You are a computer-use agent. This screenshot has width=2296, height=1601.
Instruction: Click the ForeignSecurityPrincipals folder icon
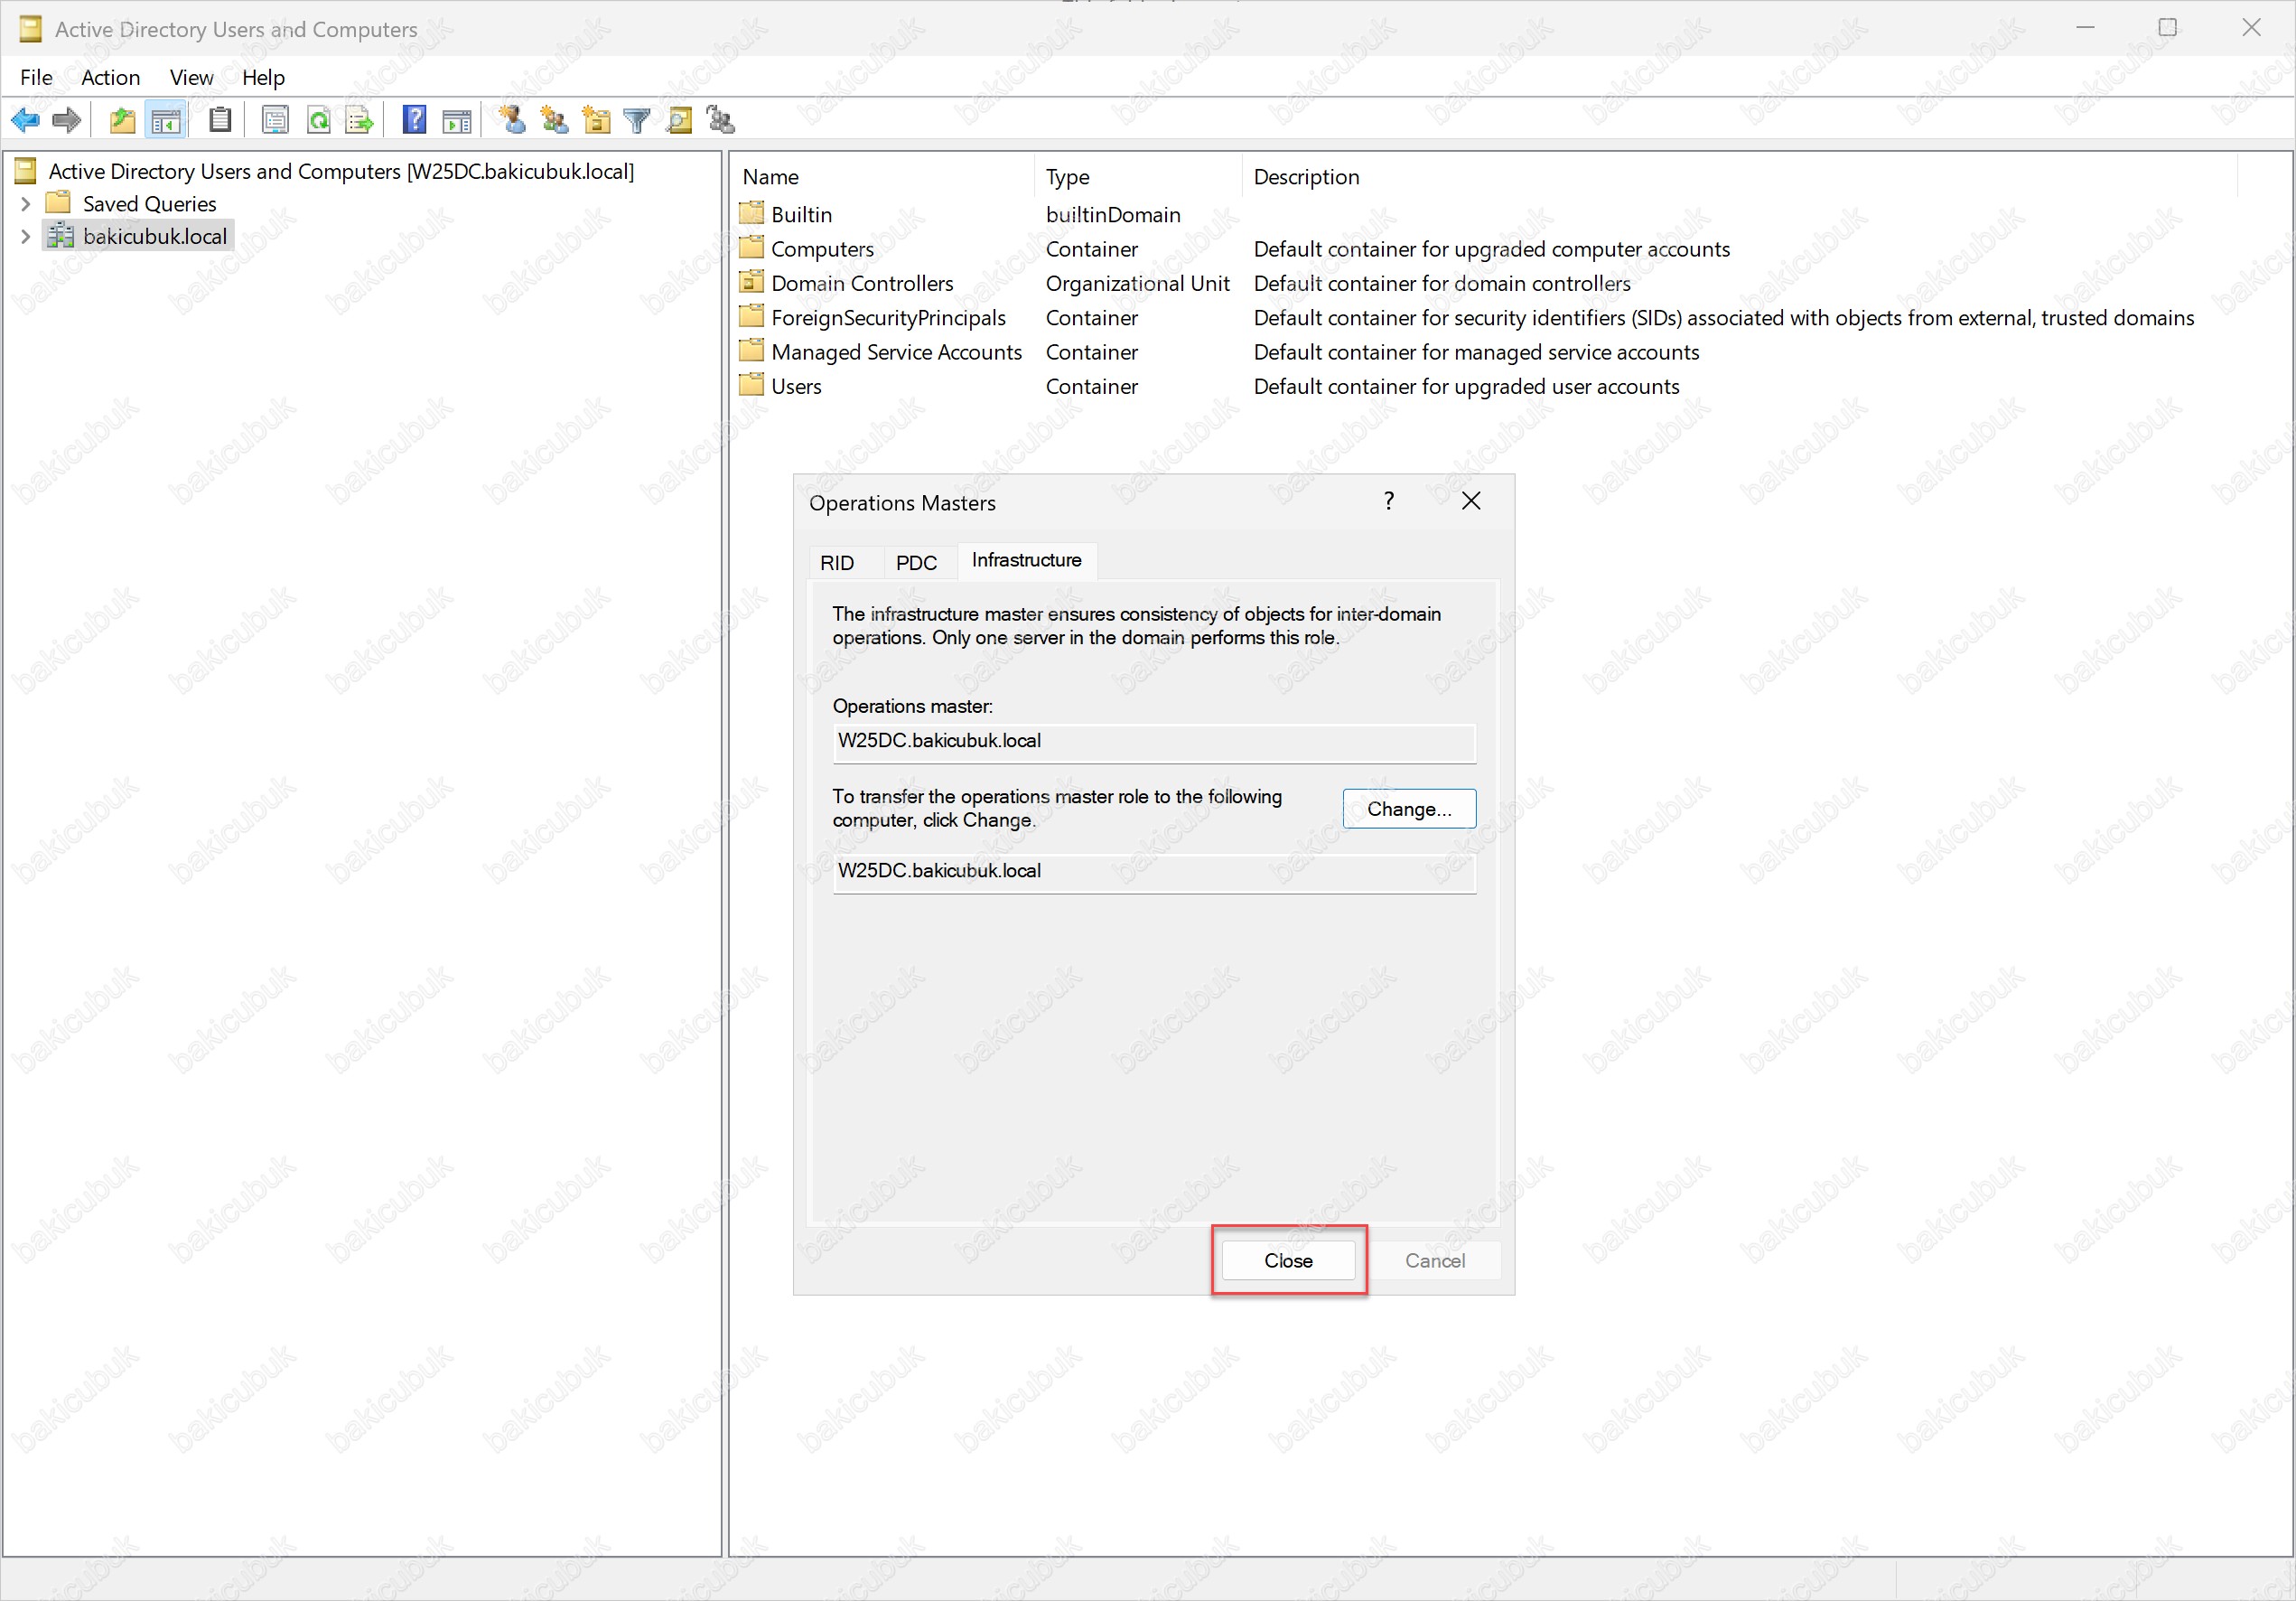752,317
